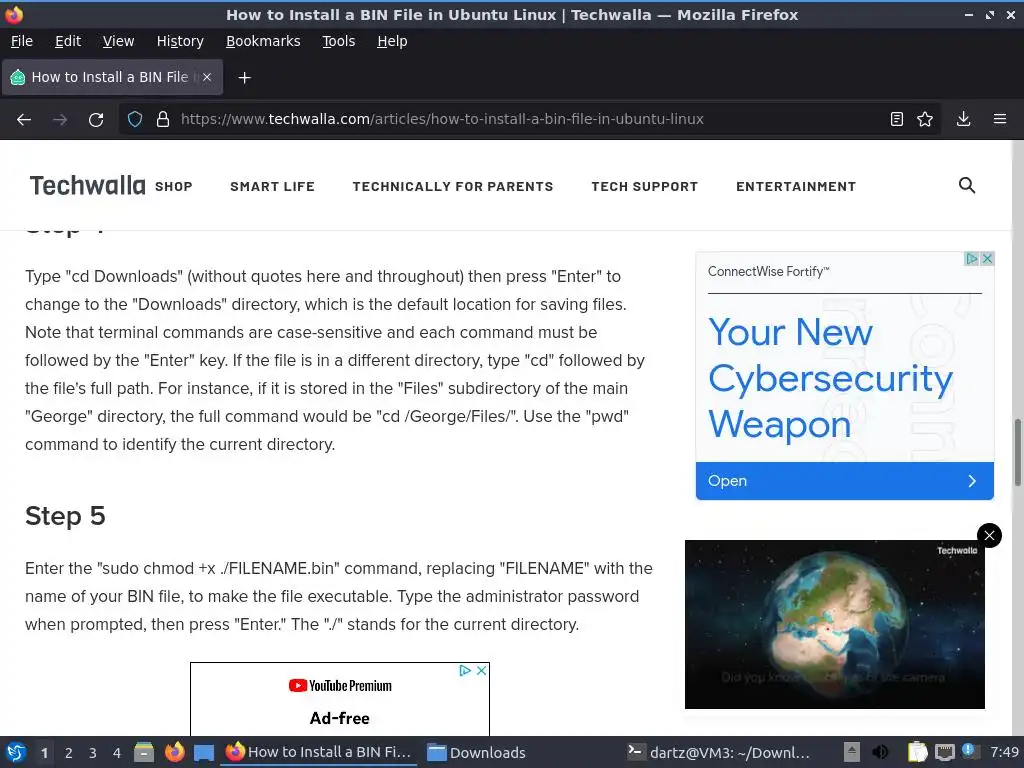The height and width of the screenshot is (768, 1024).
Task: Open the TECH SUPPORT section
Action: click(x=645, y=187)
